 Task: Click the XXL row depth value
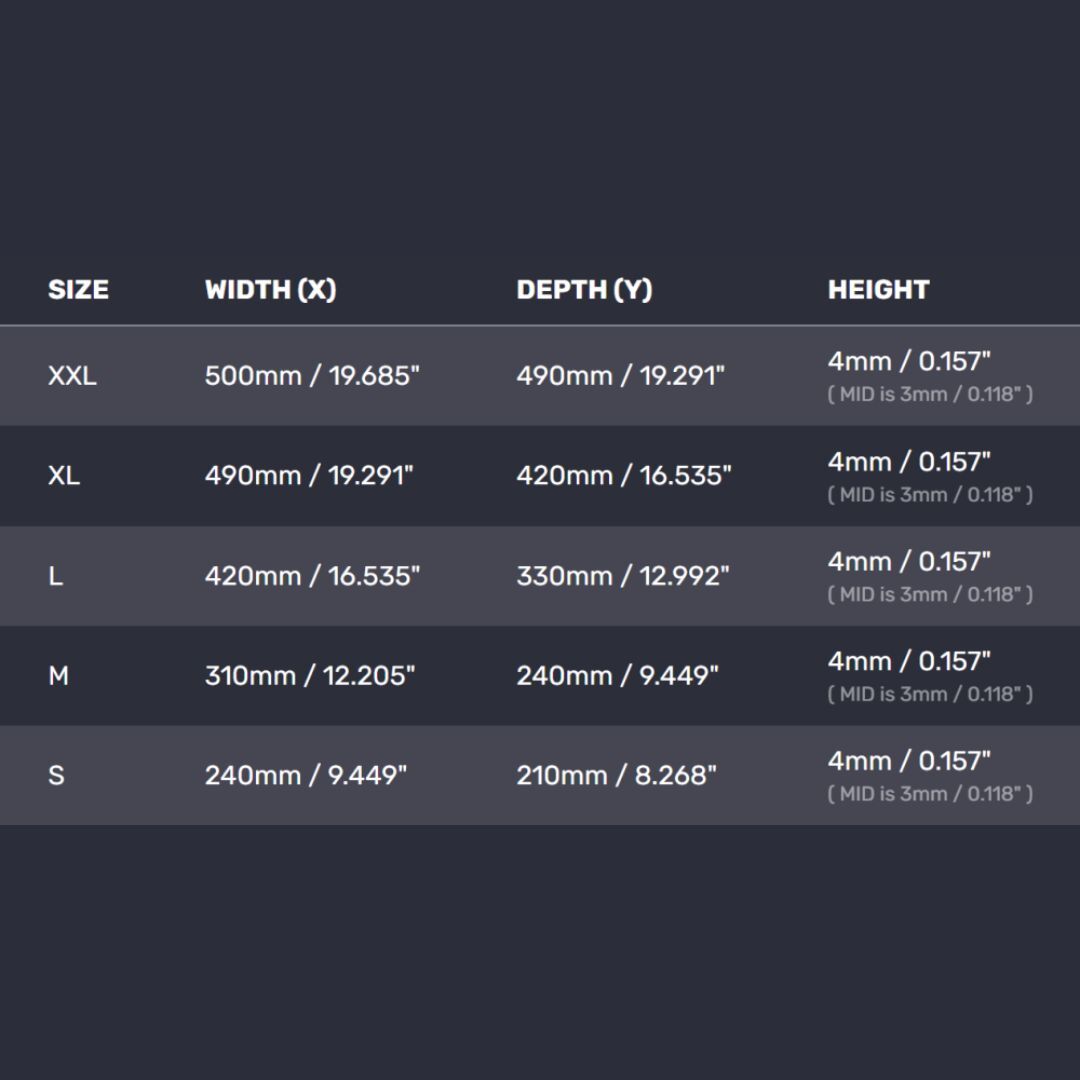point(620,376)
